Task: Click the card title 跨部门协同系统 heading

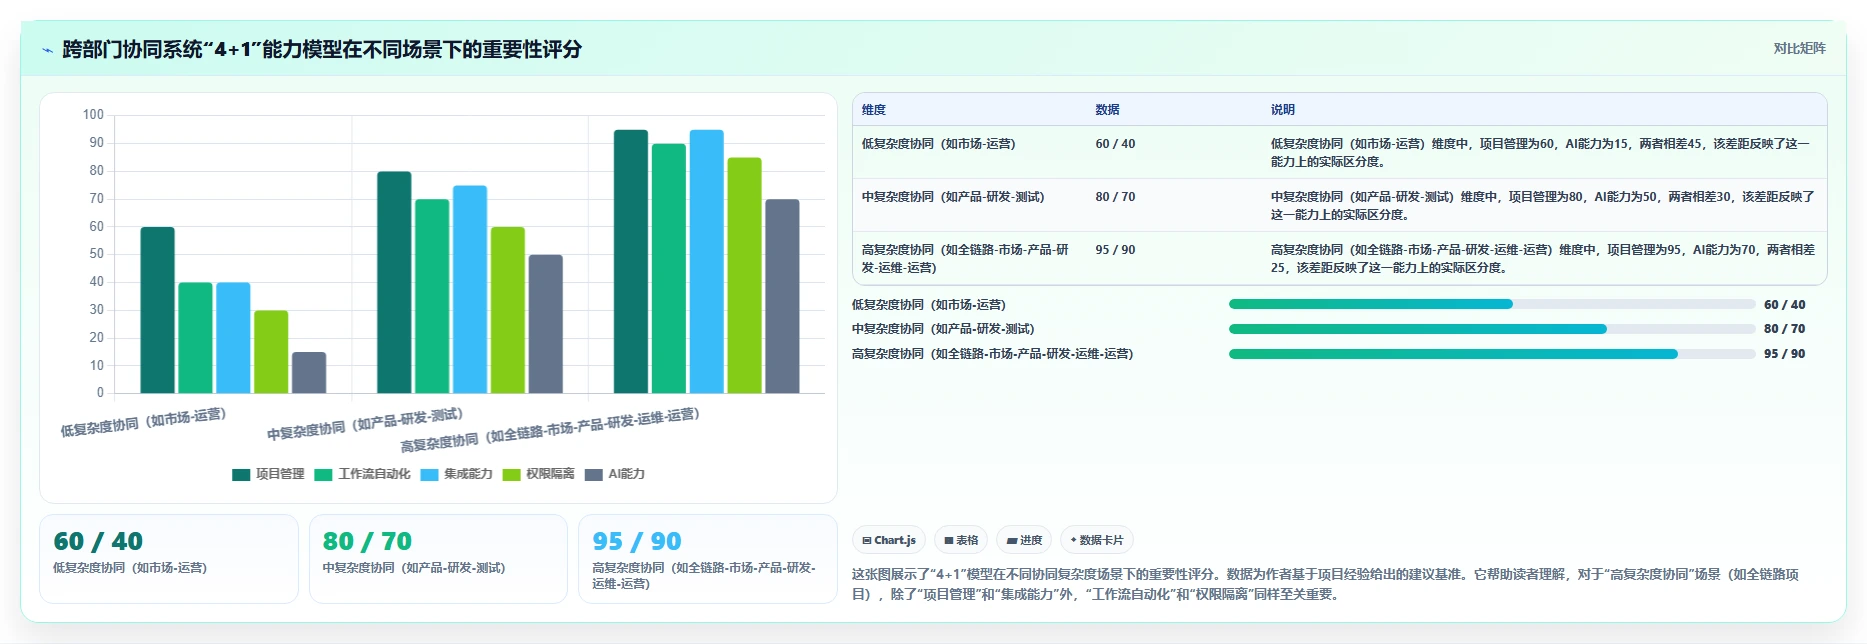Action: [322, 50]
